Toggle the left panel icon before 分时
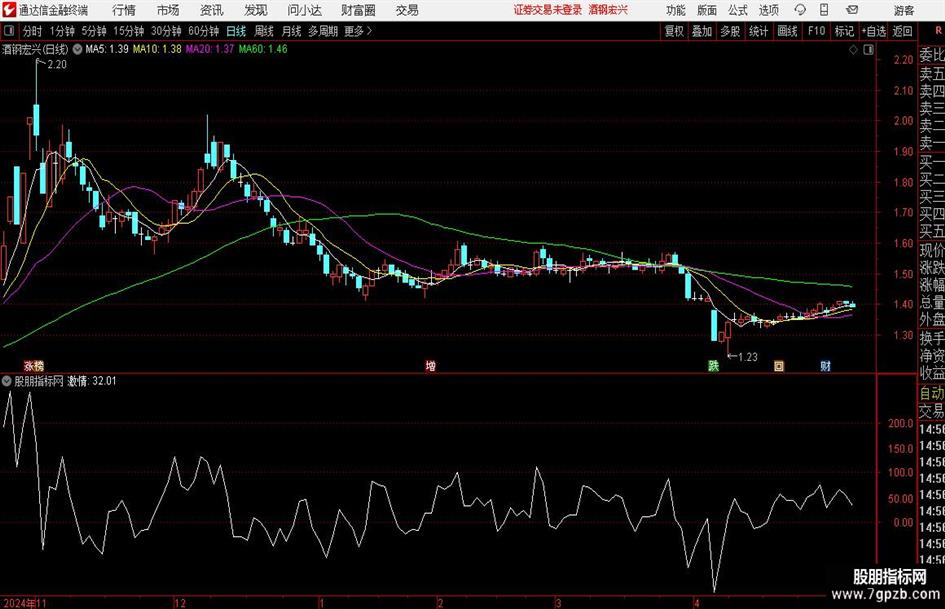This screenshot has width=945, height=609. click(9, 31)
